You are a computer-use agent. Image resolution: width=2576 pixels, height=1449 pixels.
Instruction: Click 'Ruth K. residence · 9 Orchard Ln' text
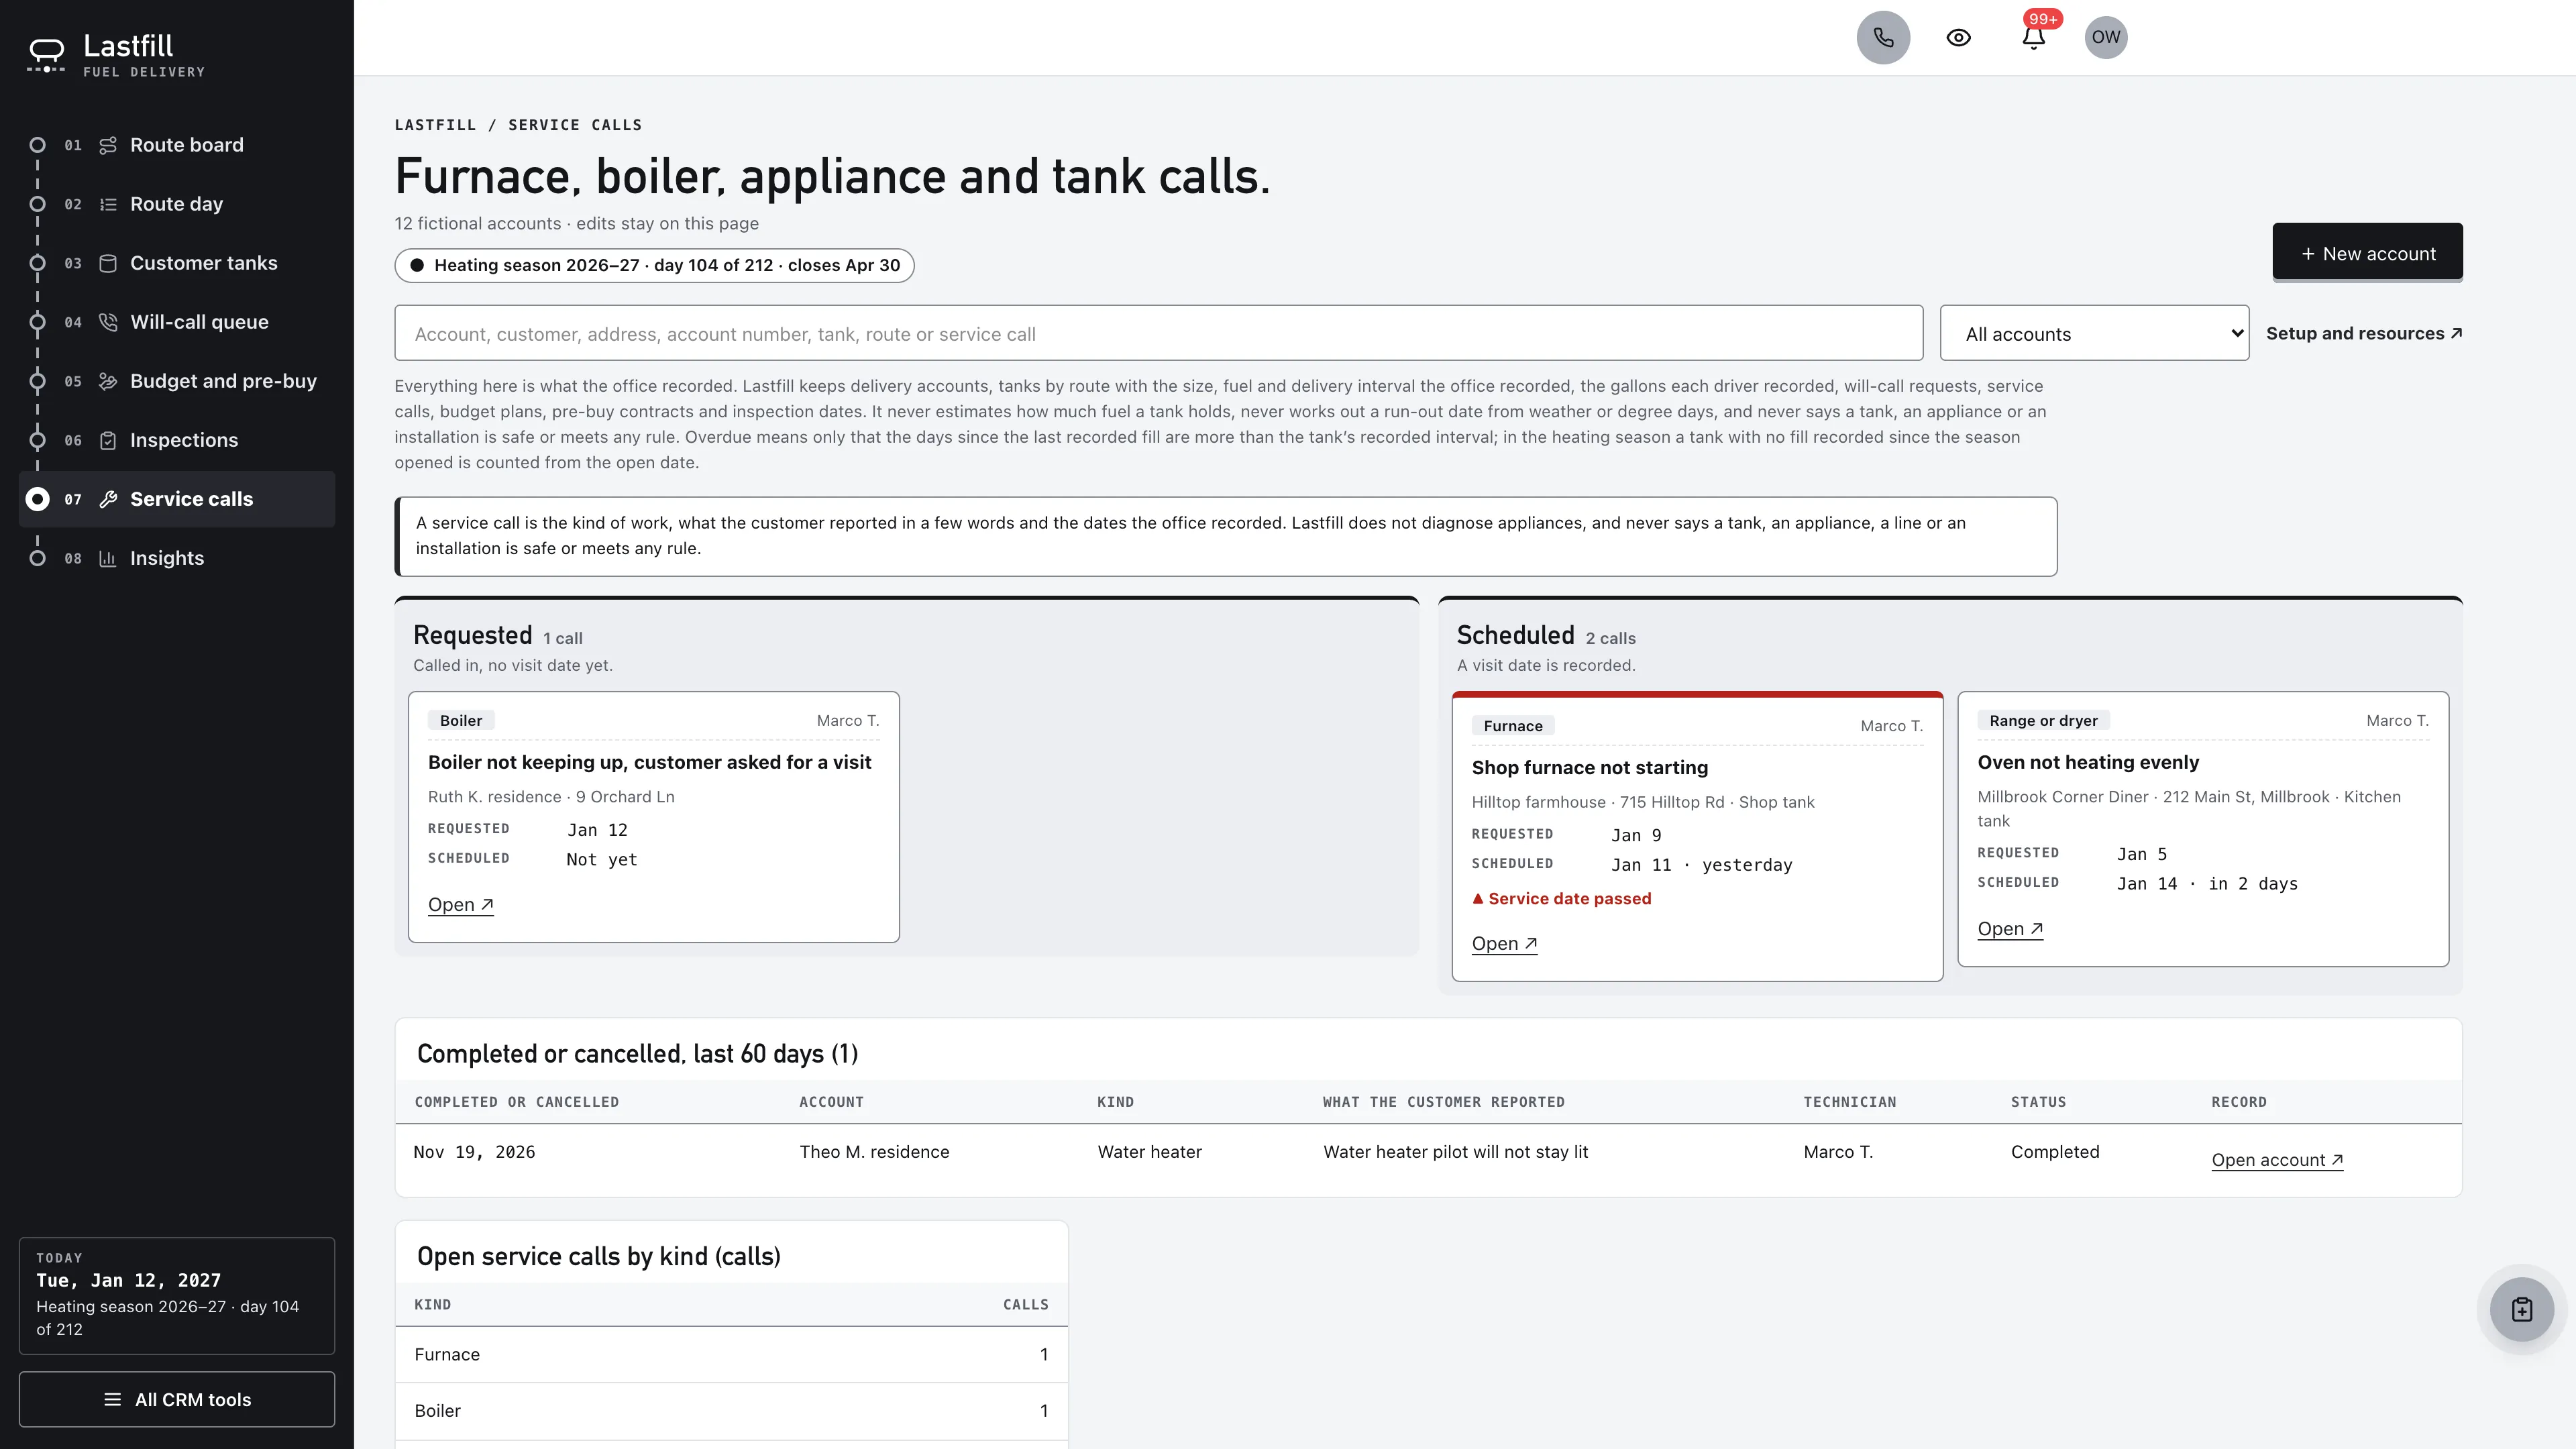(551, 797)
